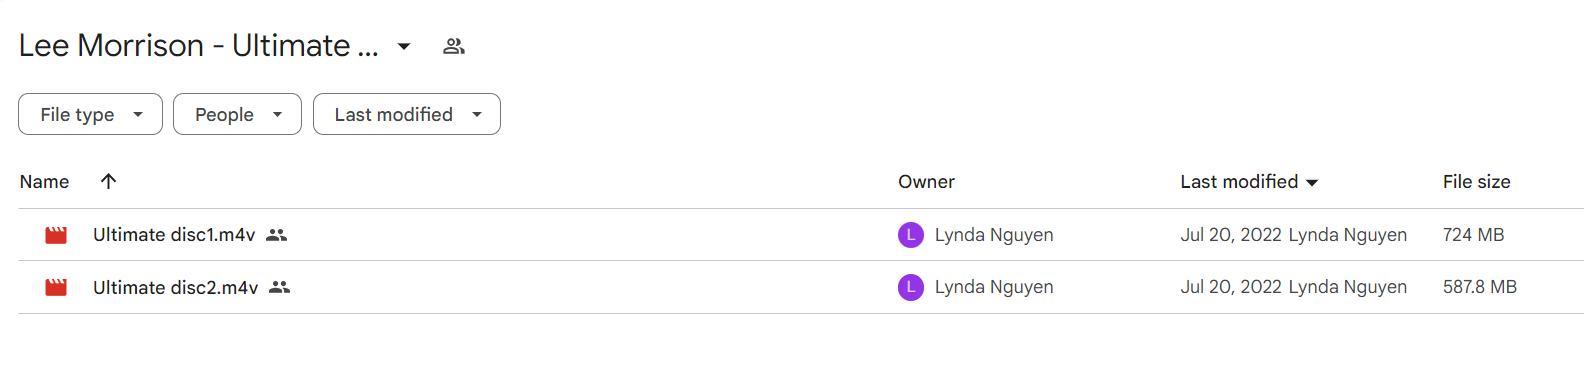Click the Owner column header
This screenshot has width=1584, height=368.
tap(926, 182)
